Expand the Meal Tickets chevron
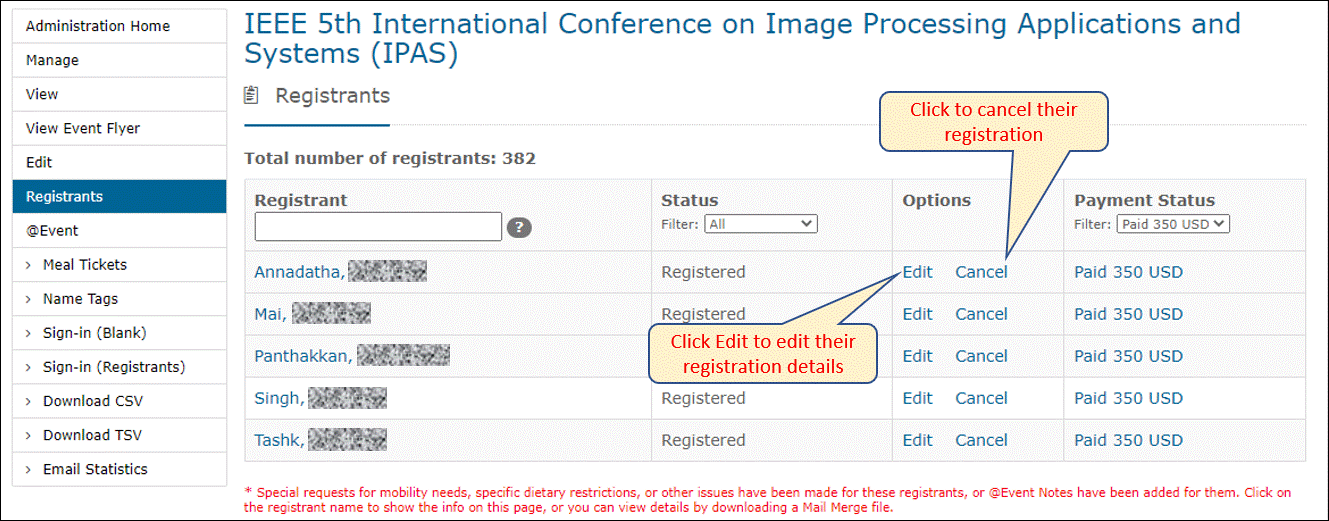The image size is (1329, 521). coord(29,265)
